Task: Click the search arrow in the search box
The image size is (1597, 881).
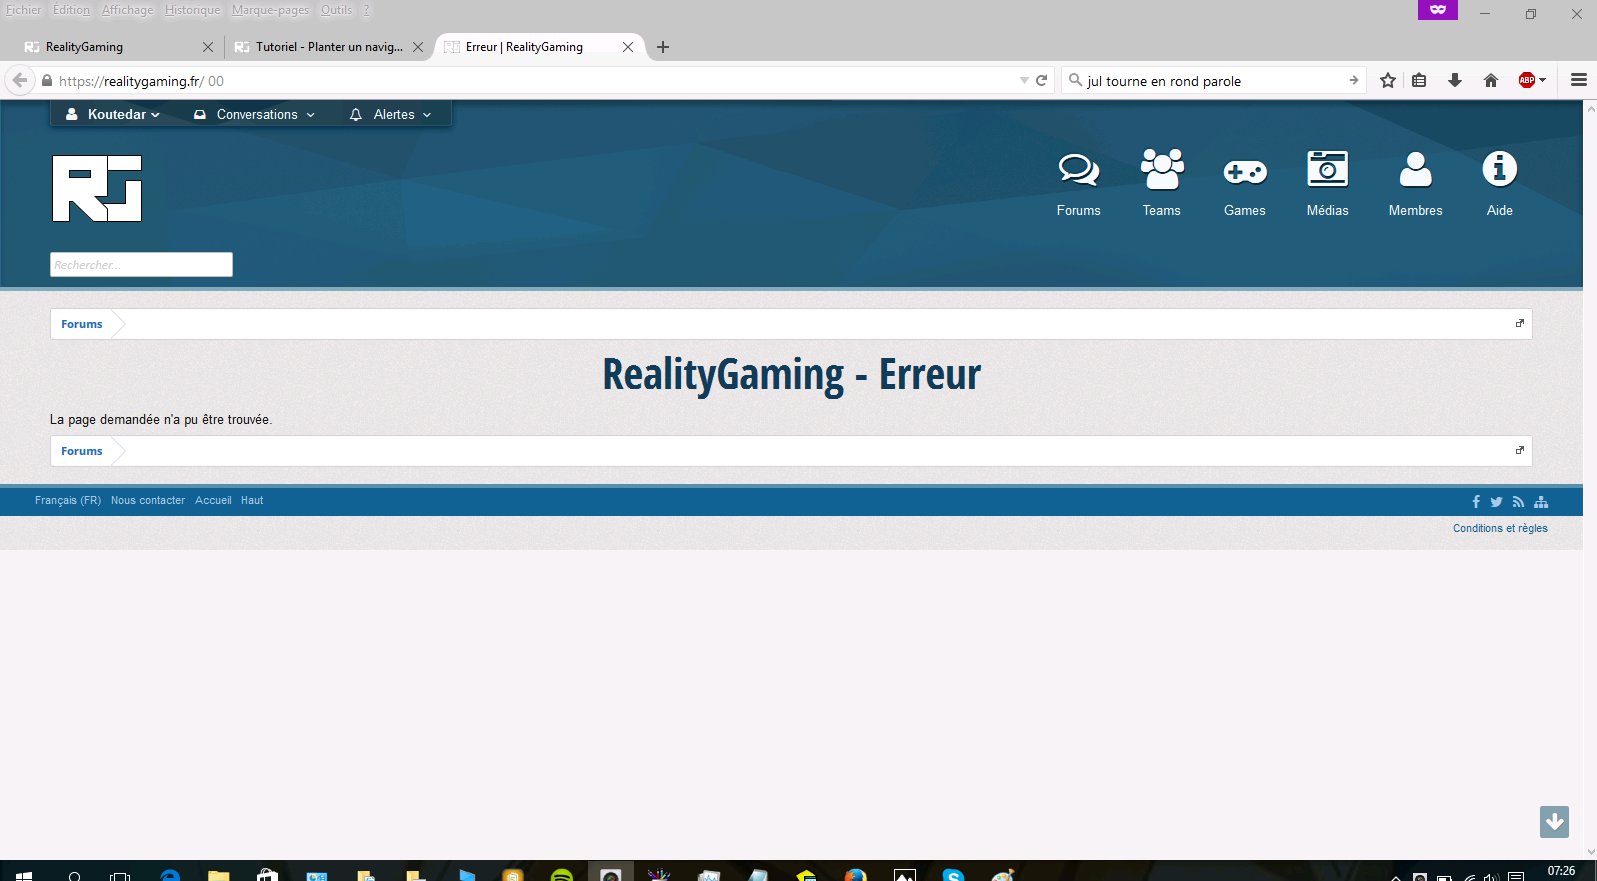Action: [1353, 80]
